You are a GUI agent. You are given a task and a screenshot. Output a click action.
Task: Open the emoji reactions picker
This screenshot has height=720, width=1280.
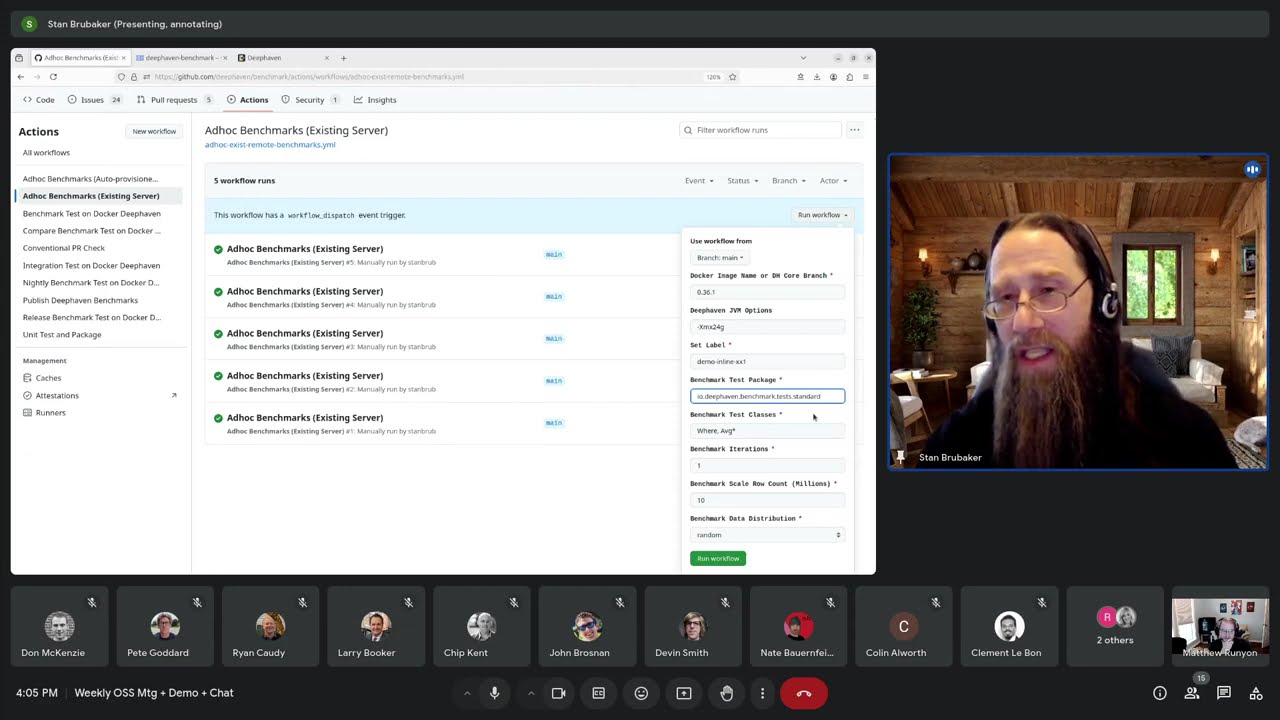click(x=641, y=693)
